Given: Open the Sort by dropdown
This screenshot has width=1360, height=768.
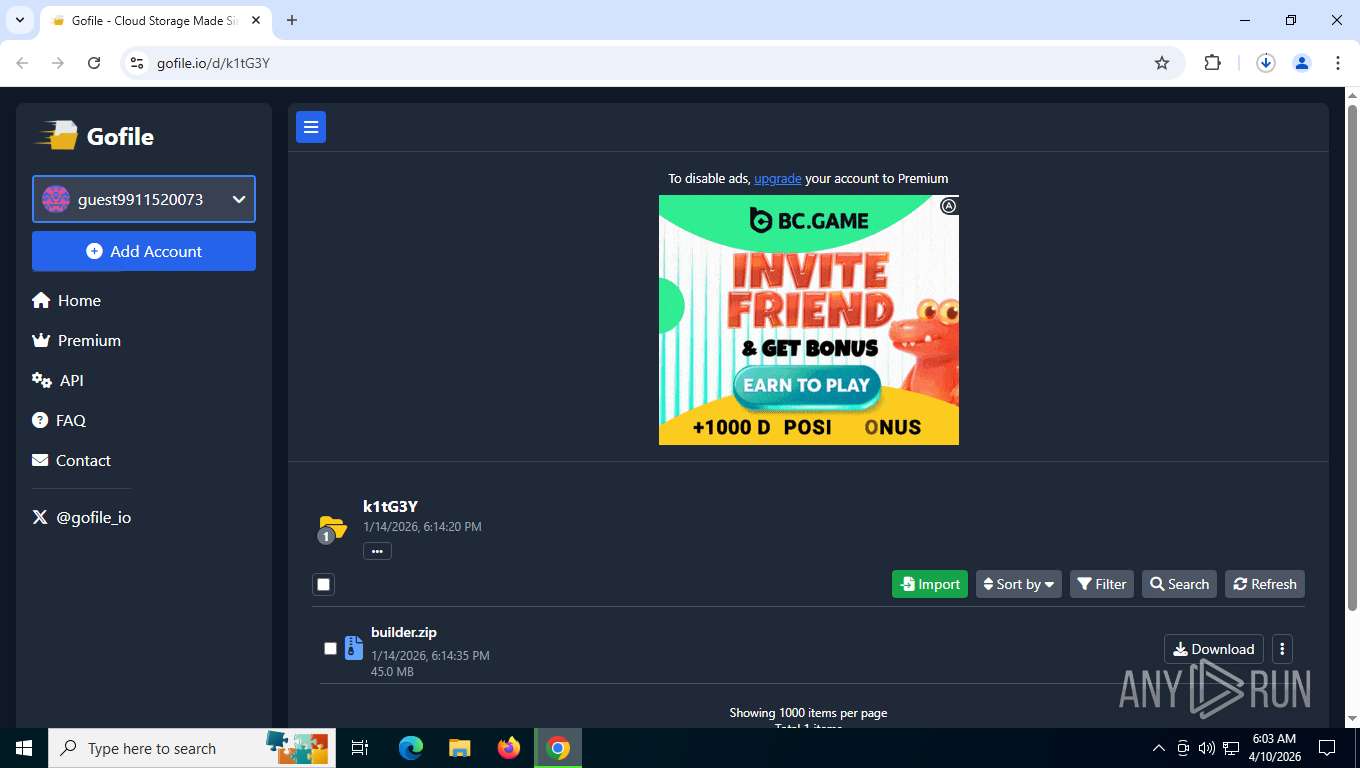Looking at the screenshot, I should click(x=1019, y=584).
